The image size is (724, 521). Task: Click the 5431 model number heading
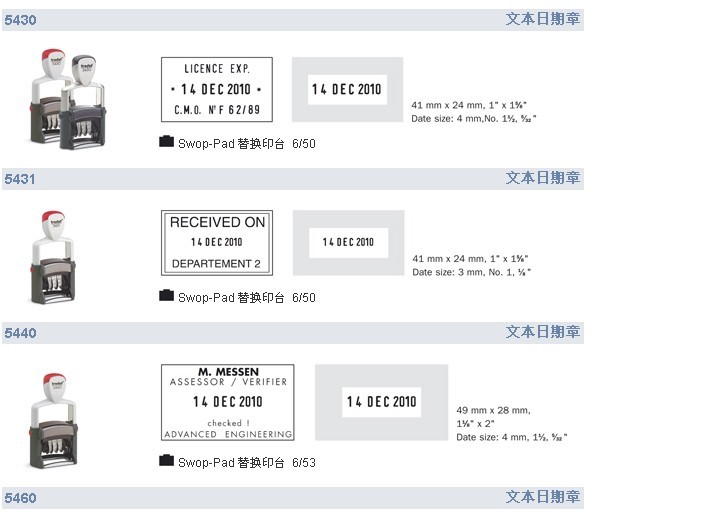pos(20,179)
